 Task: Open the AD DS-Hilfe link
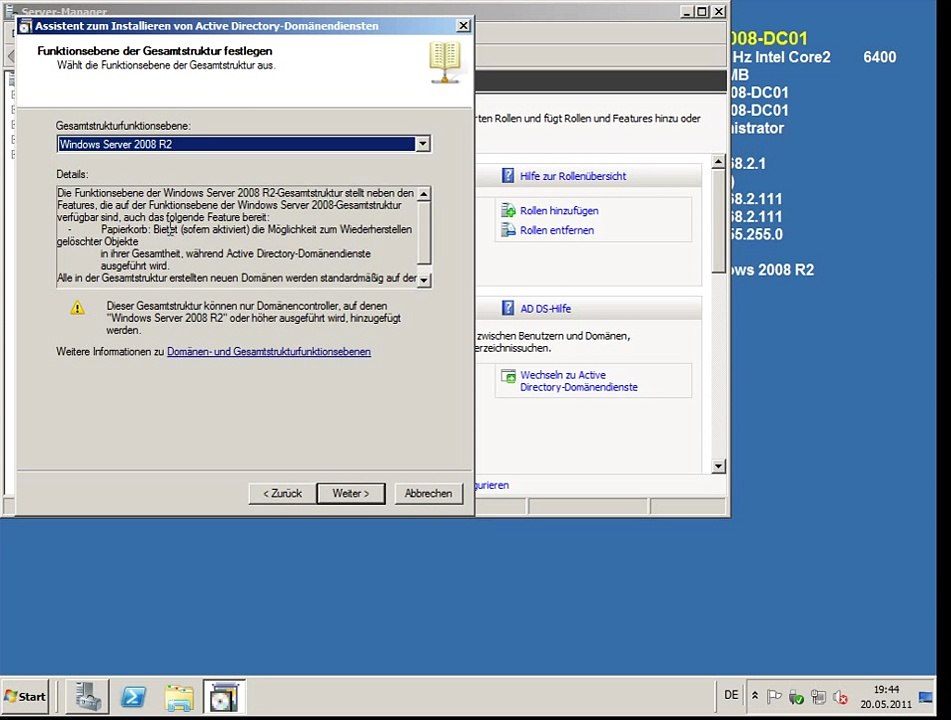pyautogui.click(x=545, y=309)
